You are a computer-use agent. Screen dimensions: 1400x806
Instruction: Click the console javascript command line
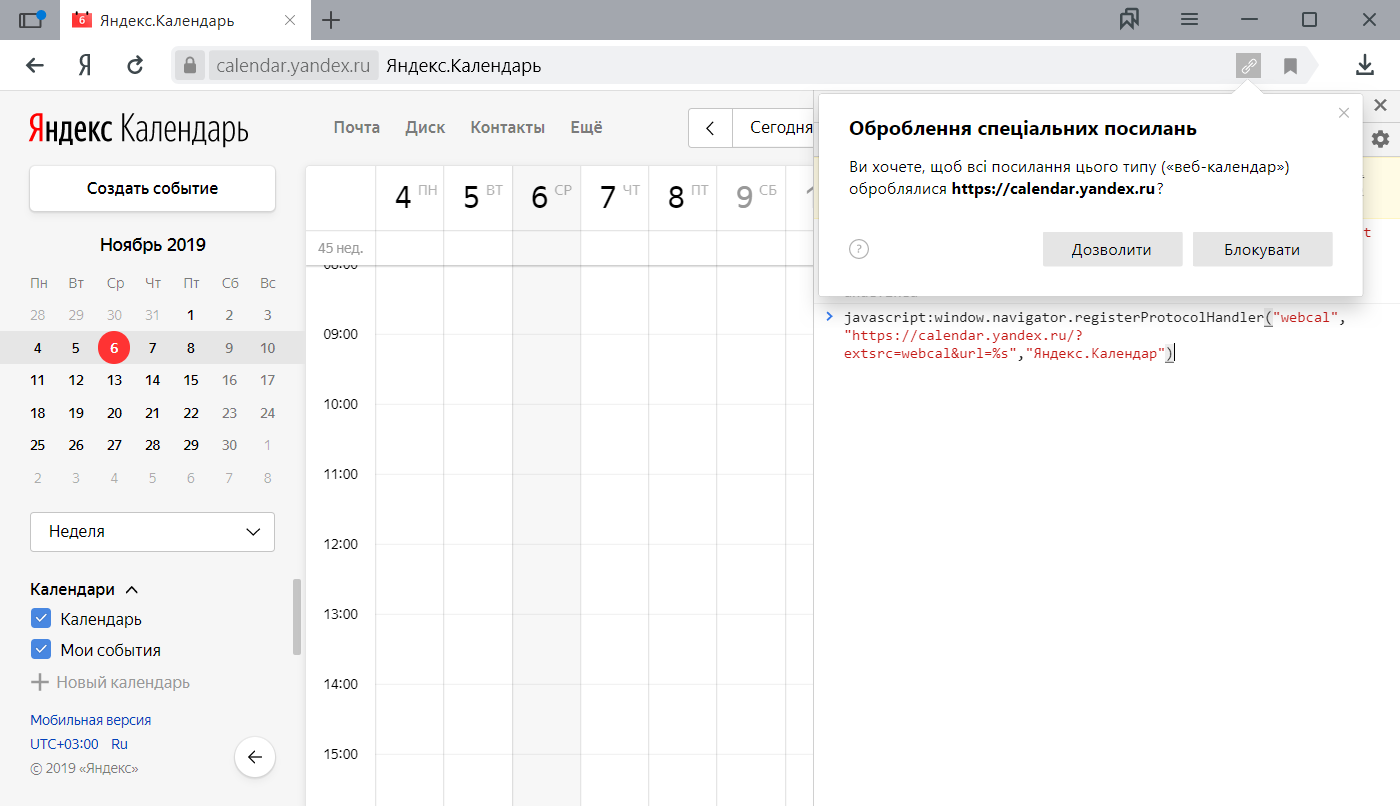1107,336
